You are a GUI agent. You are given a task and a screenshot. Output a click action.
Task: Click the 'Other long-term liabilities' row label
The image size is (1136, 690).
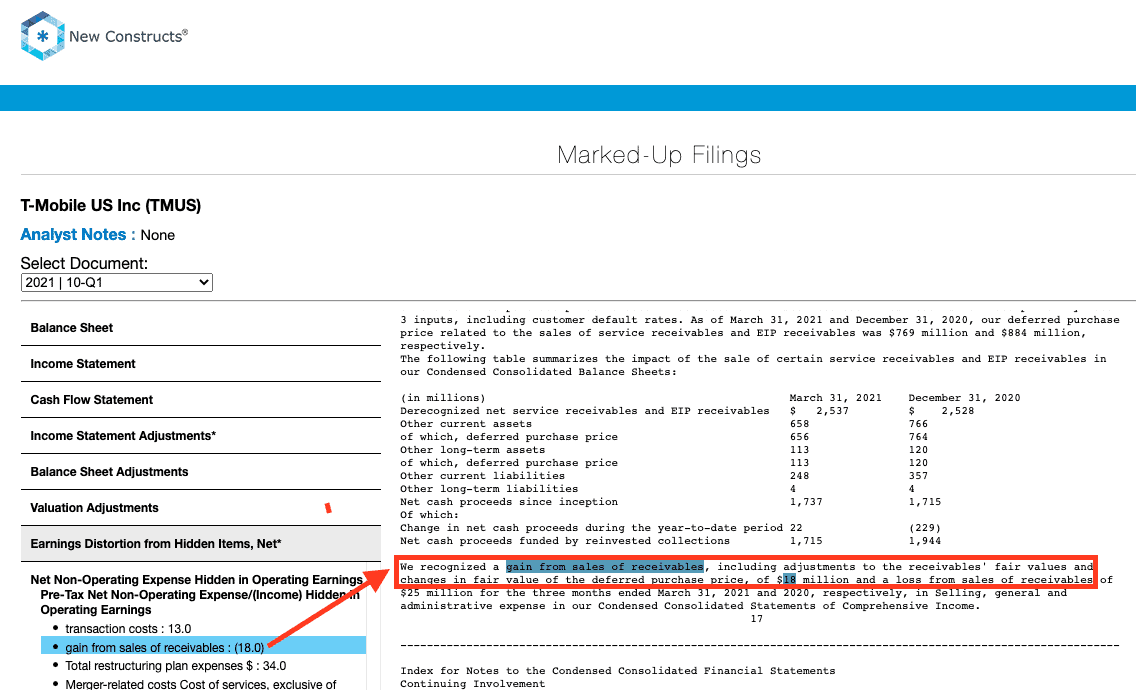489,489
